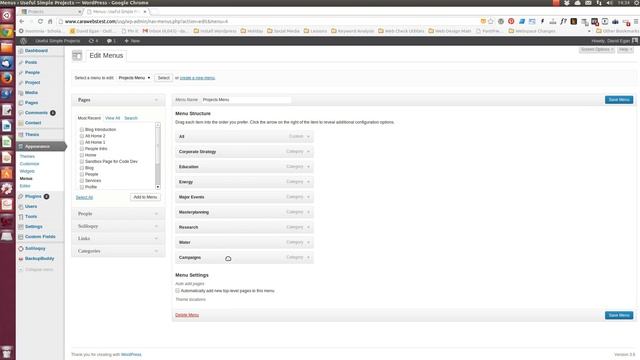Open System Settings from the dock

point(7,189)
